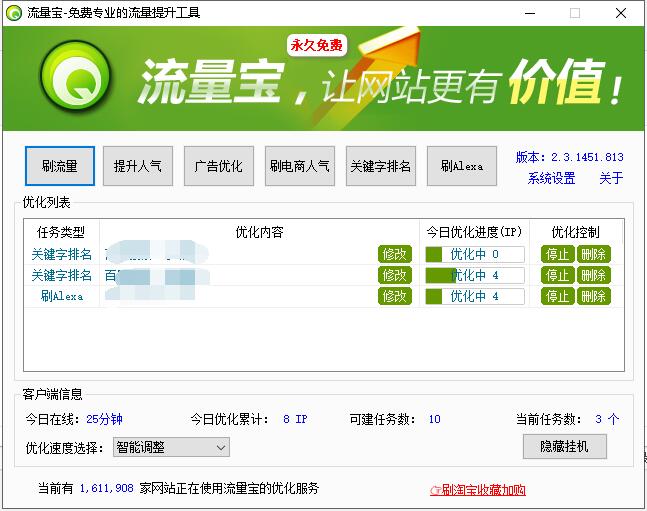
Task: Delete the second 关键字排名 task
Action: [594, 275]
